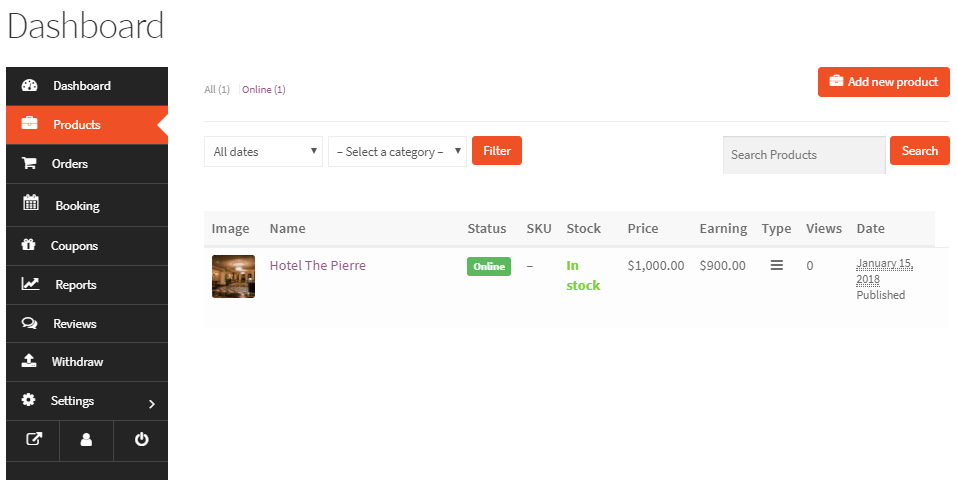Click the power logout icon

[141, 439]
